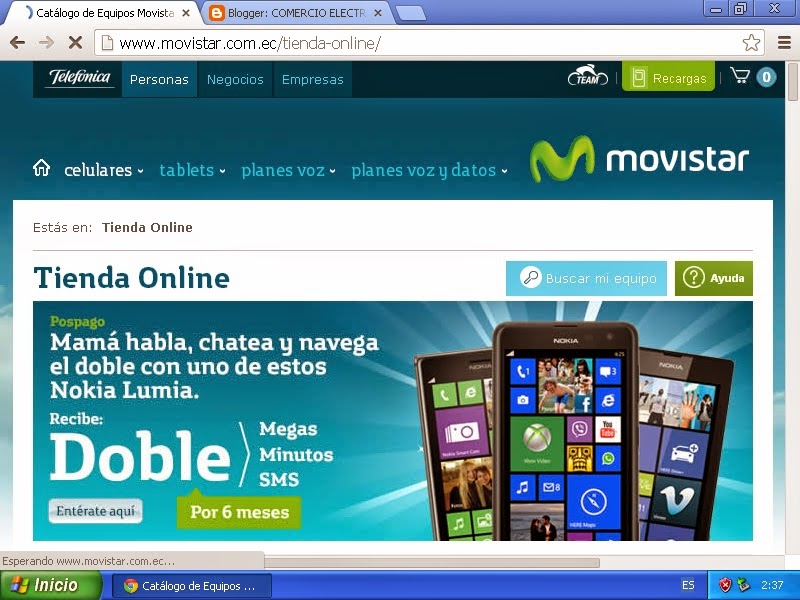Open the planes voz dropdown
Screen dimensions: 800x600
[288, 170]
